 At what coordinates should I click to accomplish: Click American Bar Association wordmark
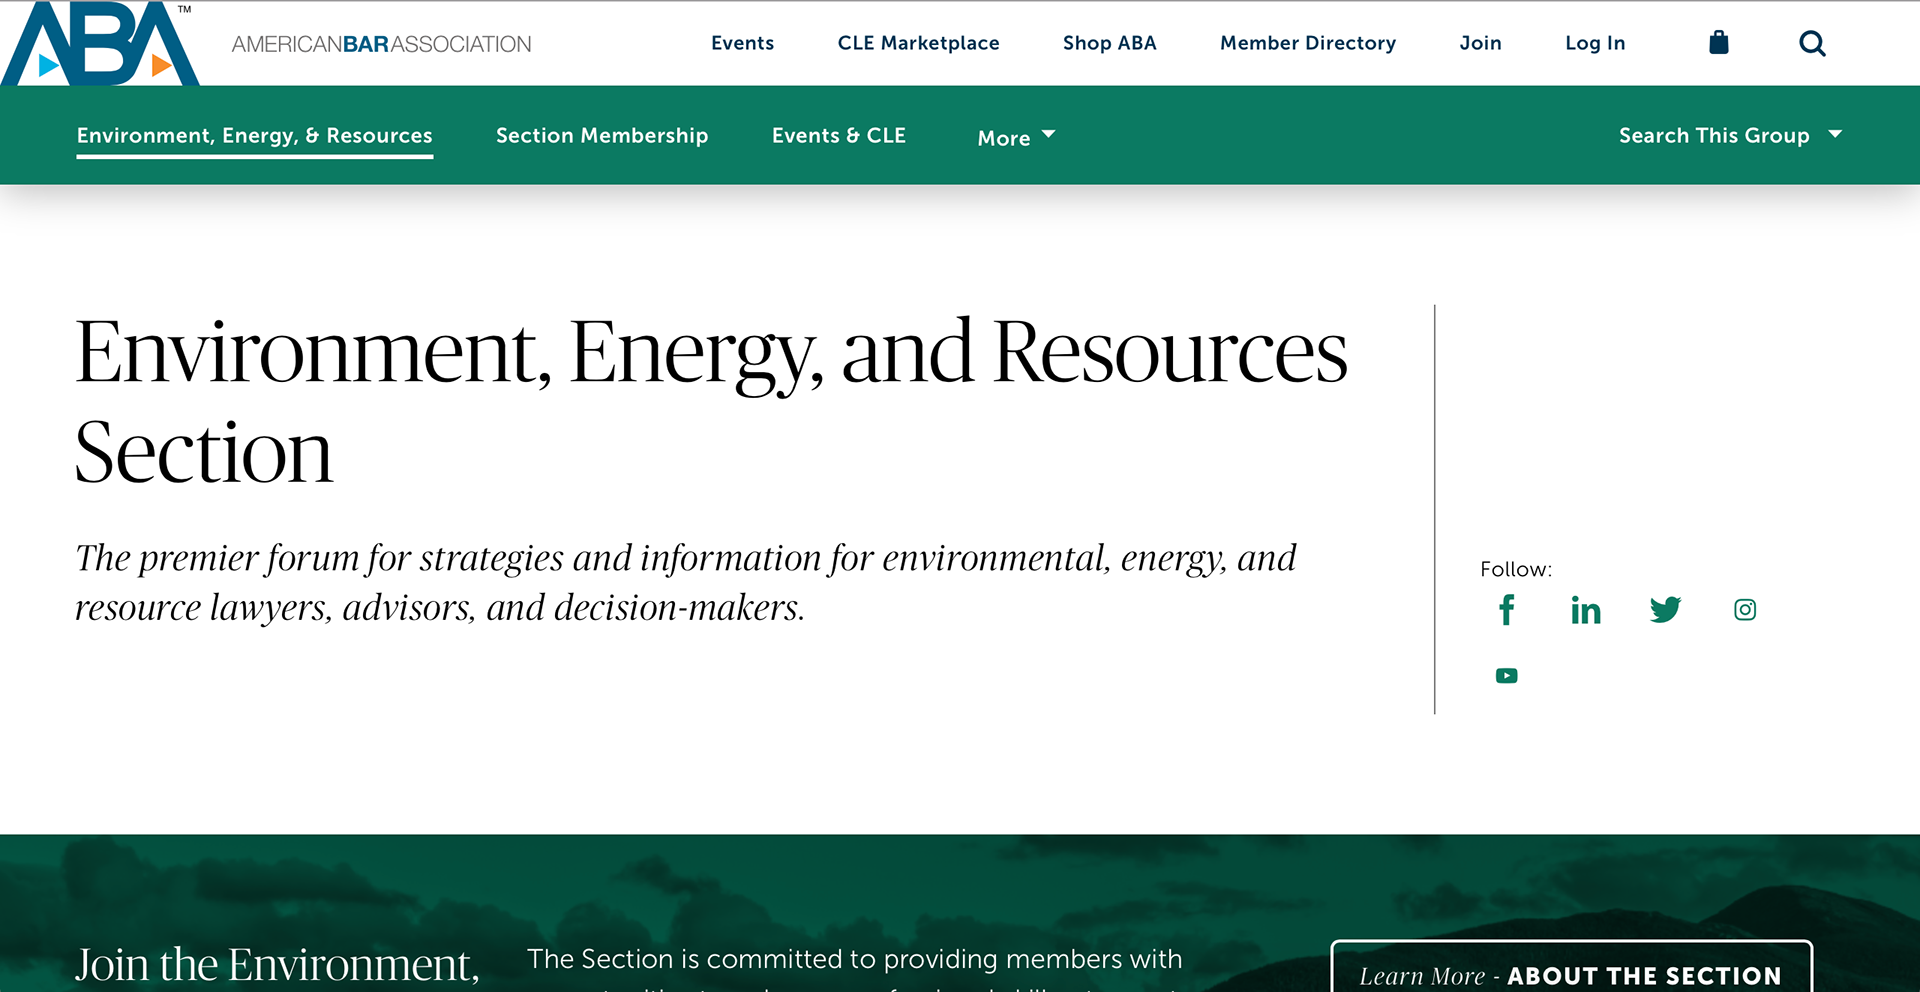(381, 44)
